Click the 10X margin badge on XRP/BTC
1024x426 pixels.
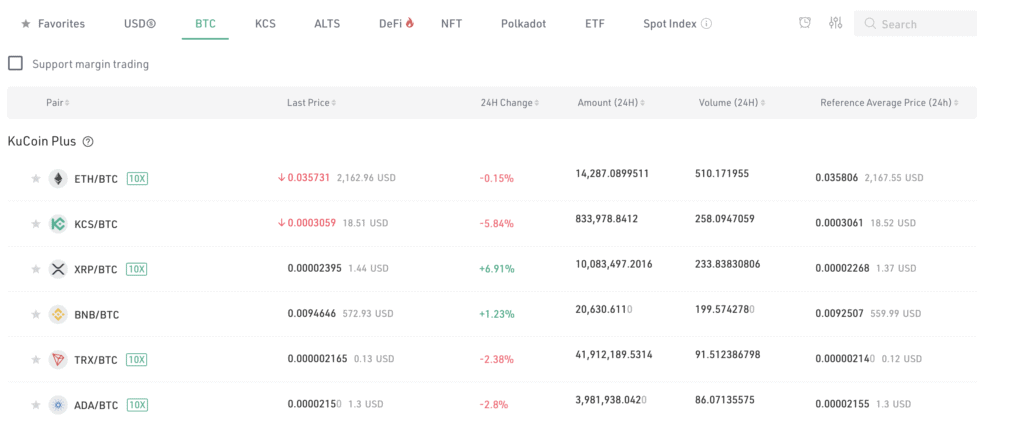pyautogui.click(x=137, y=269)
